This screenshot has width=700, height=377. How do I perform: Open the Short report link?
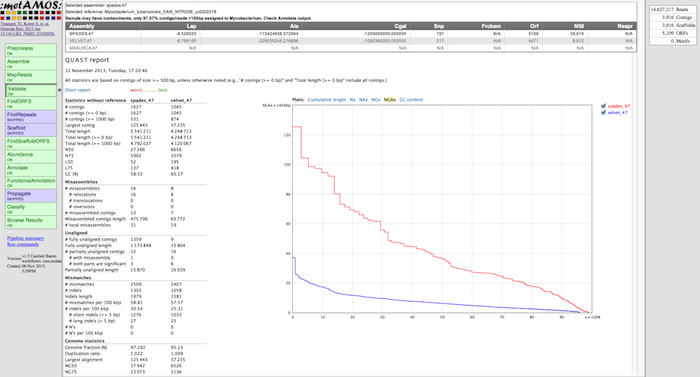[x=78, y=90]
